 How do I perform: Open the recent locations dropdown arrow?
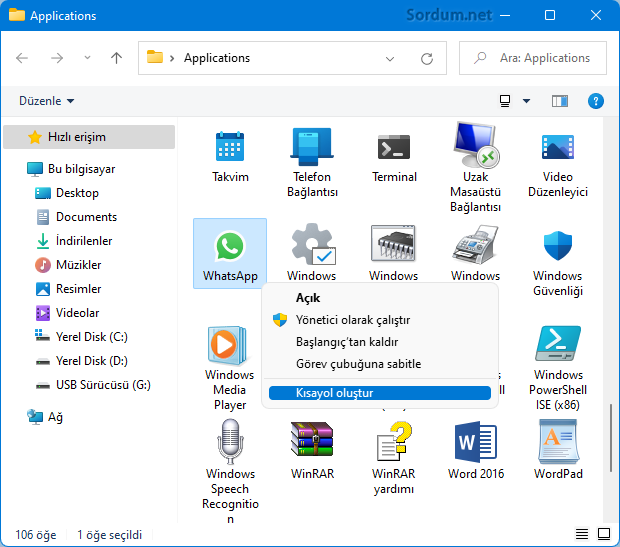click(87, 58)
